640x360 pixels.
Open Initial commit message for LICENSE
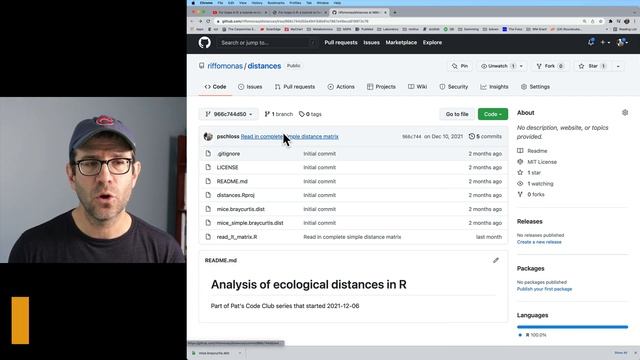(320, 167)
